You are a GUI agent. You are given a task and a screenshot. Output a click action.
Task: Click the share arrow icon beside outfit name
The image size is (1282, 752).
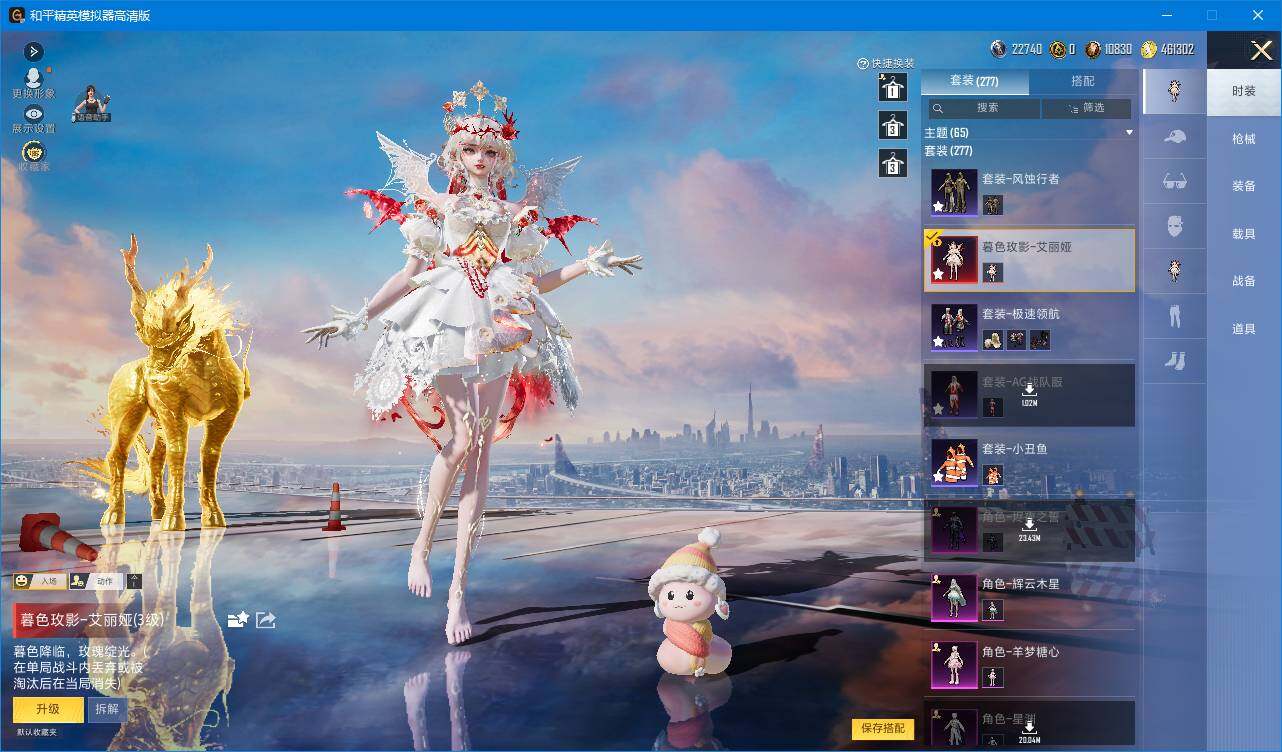tap(266, 620)
